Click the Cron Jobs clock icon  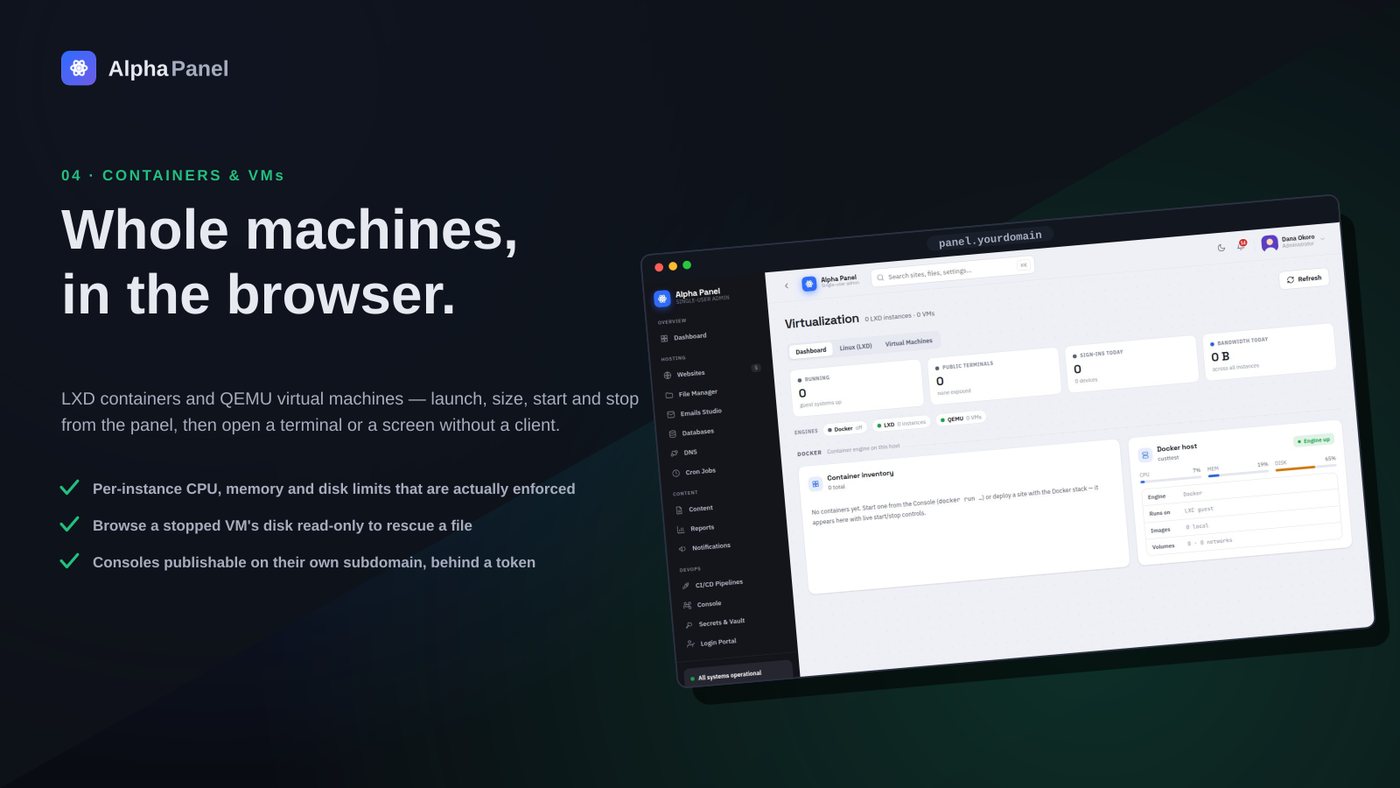click(677, 473)
